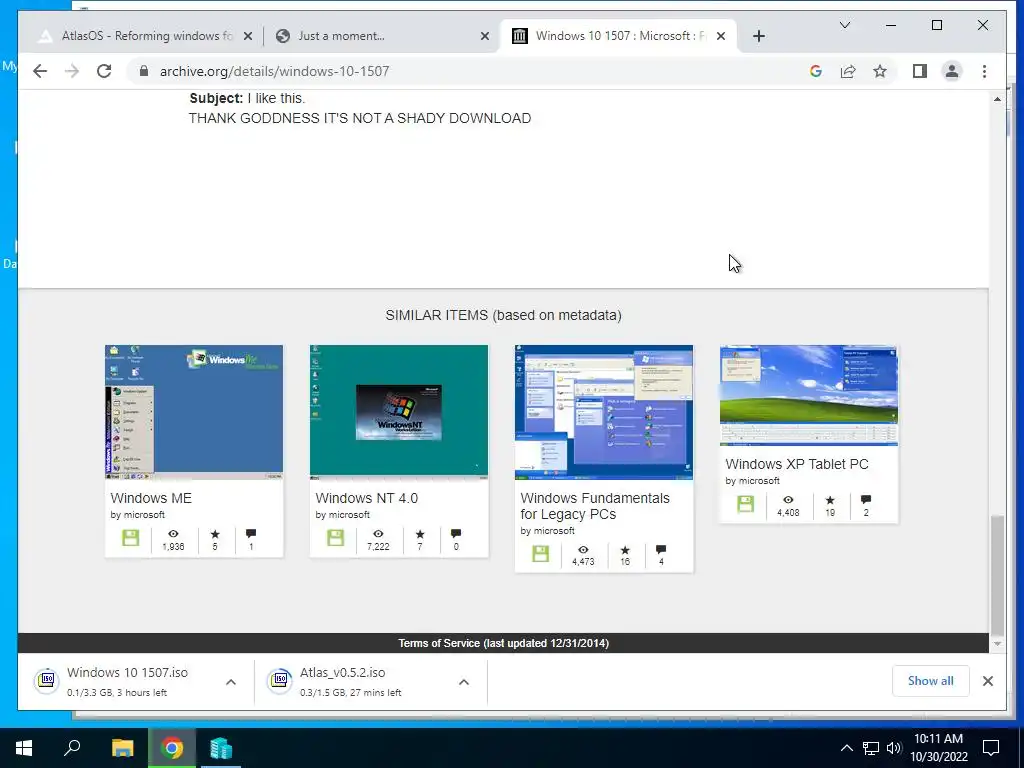Open the Windows ME title link
Image resolution: width=1024 pixels, height=768 pixels.
click(x=151, y=498)
